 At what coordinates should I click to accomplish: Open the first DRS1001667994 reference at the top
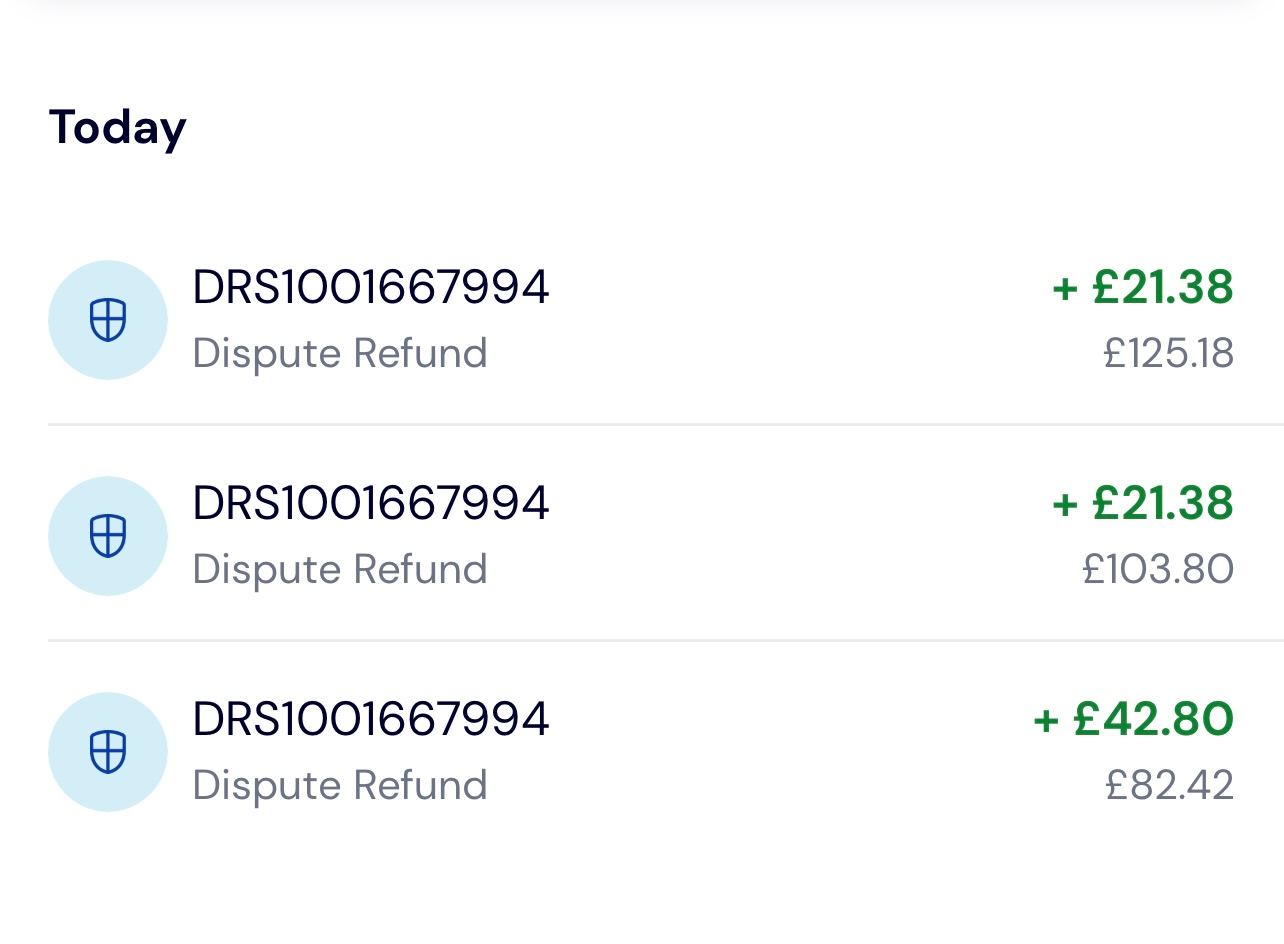(x=370, y=288)
